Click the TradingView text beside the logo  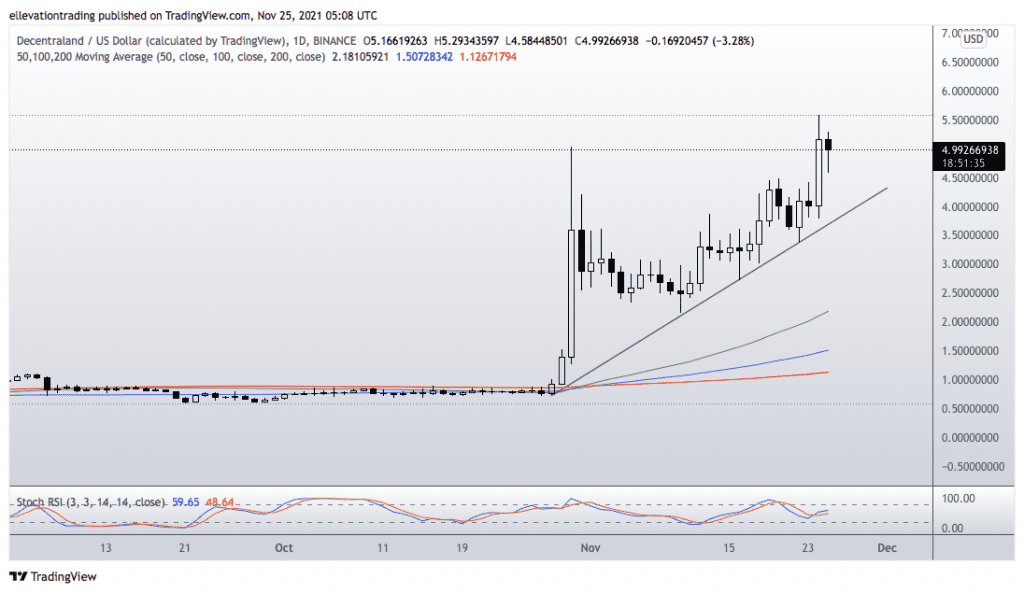(64, 577)
